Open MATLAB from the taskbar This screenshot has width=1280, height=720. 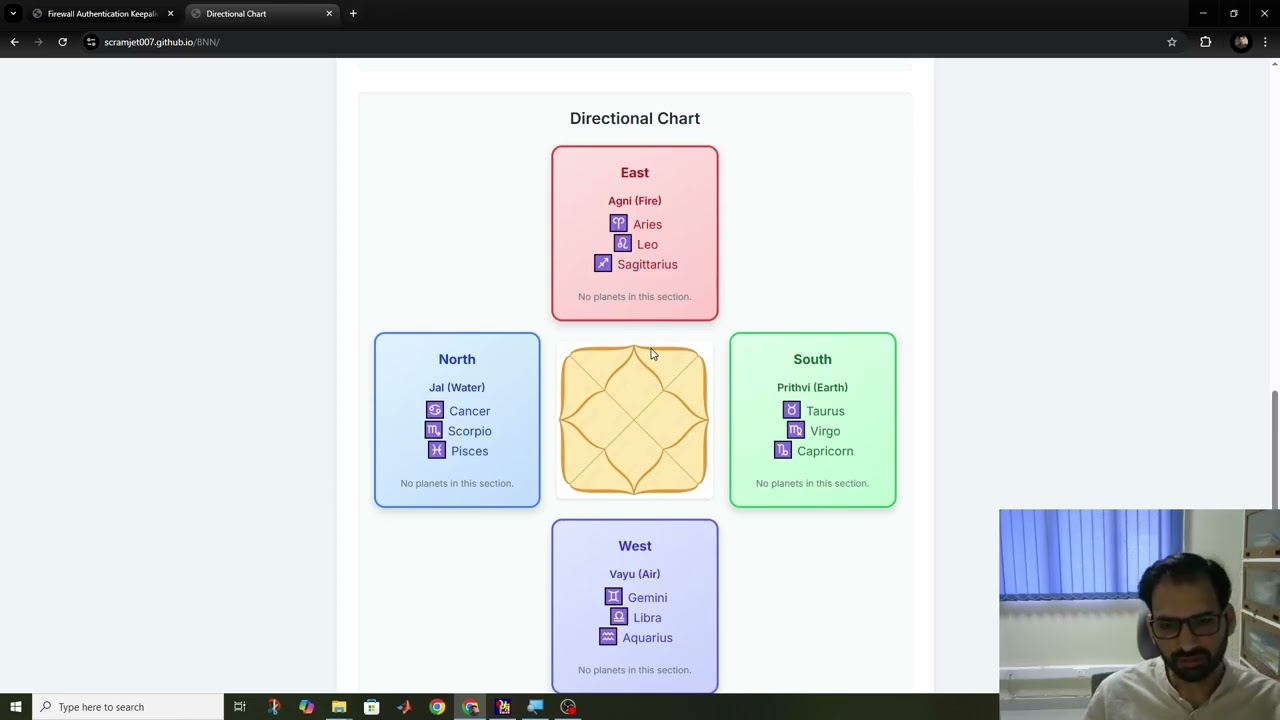(x=404, y=707)
